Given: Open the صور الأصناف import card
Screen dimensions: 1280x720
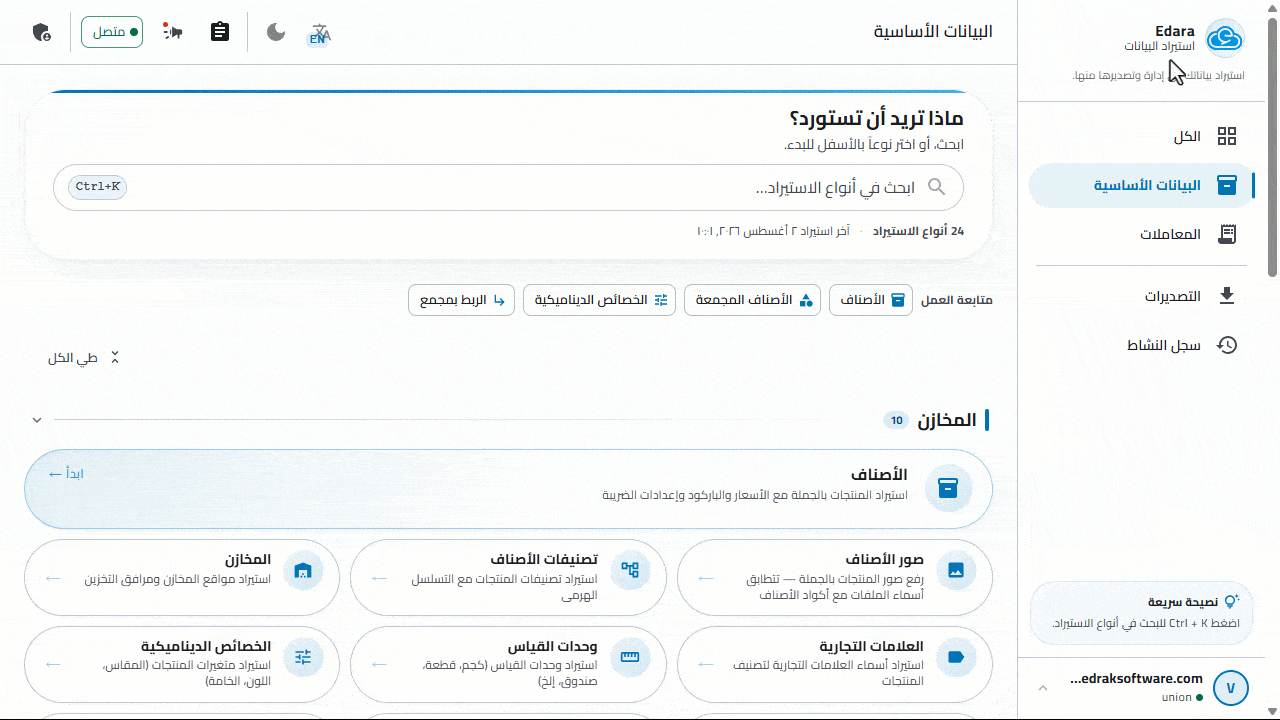Looking at the screenshot, I should 835,578.
